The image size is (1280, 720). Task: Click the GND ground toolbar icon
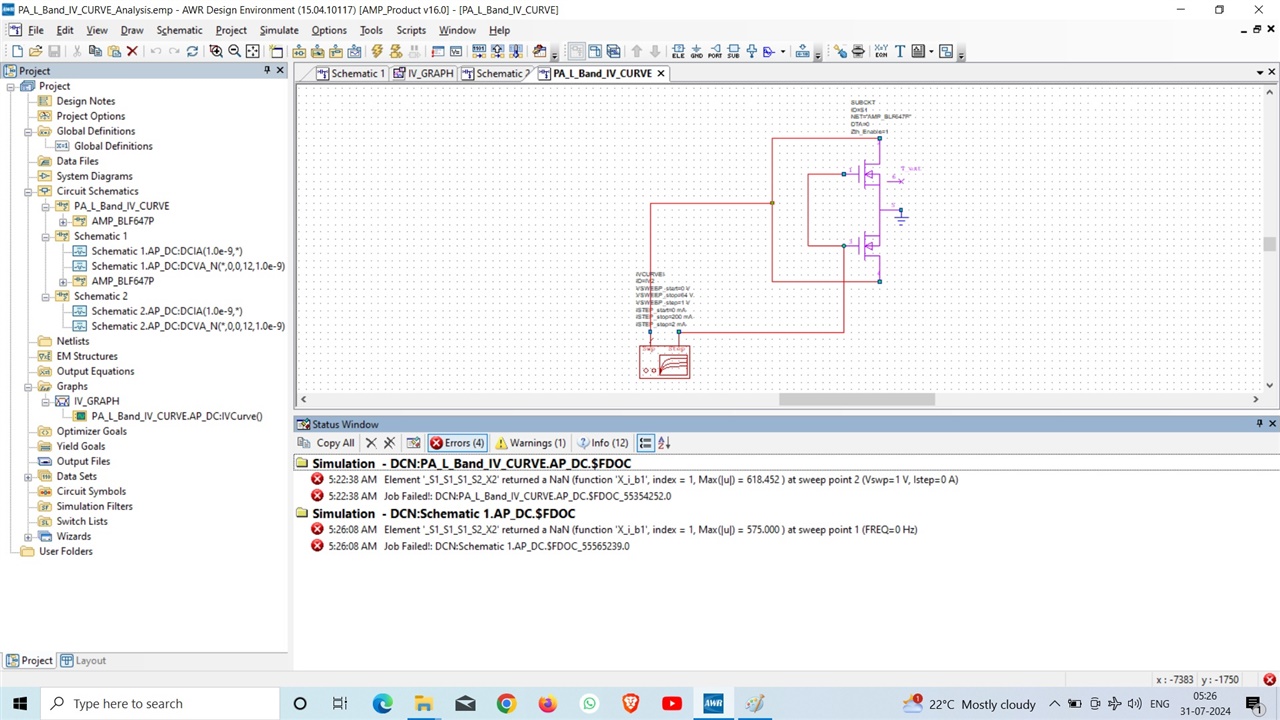click(x=696, y=51)
